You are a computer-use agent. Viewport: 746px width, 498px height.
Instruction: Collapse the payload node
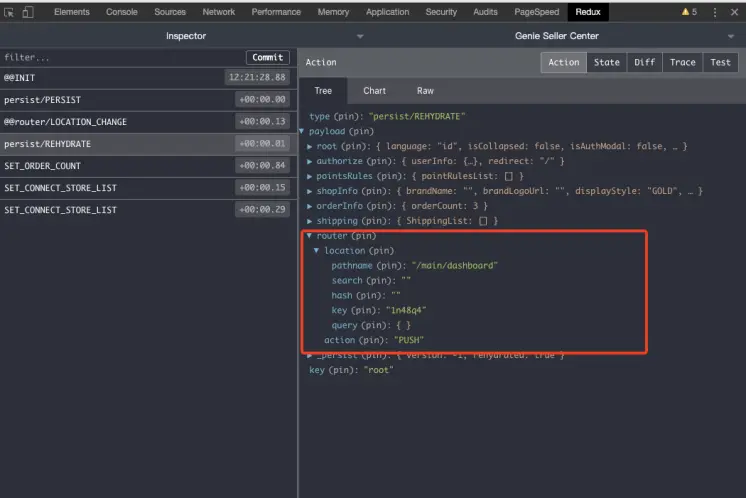pos(302,131)
